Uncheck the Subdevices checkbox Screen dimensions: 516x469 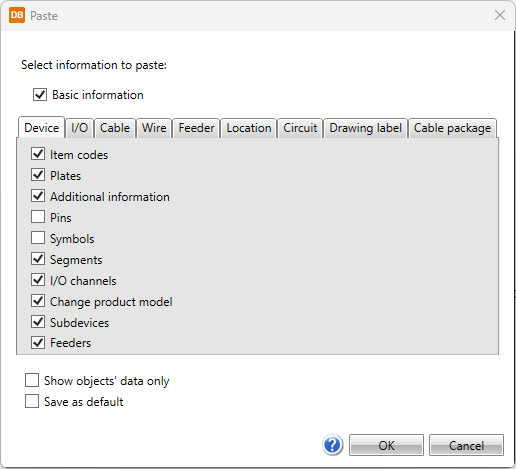(38, 322)
